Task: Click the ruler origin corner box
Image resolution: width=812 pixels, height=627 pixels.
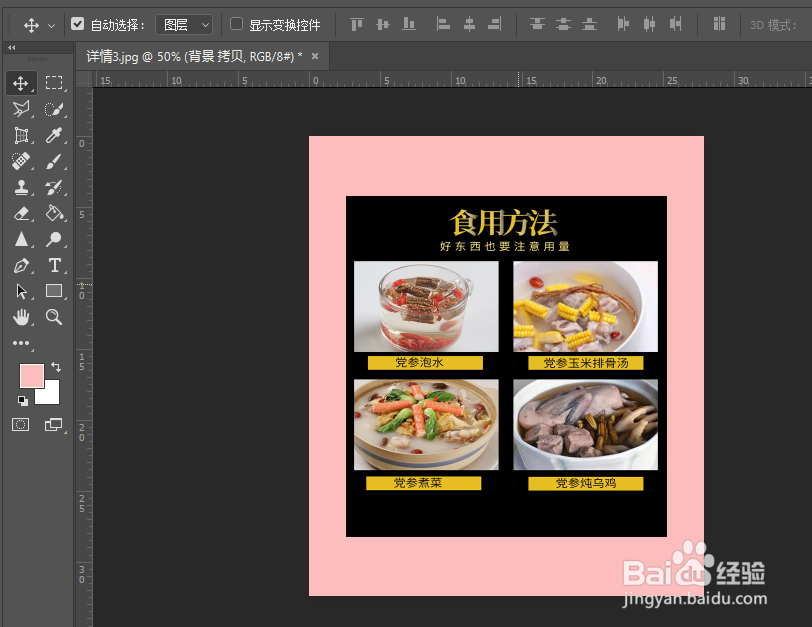Action: click(x=84, y=79)
